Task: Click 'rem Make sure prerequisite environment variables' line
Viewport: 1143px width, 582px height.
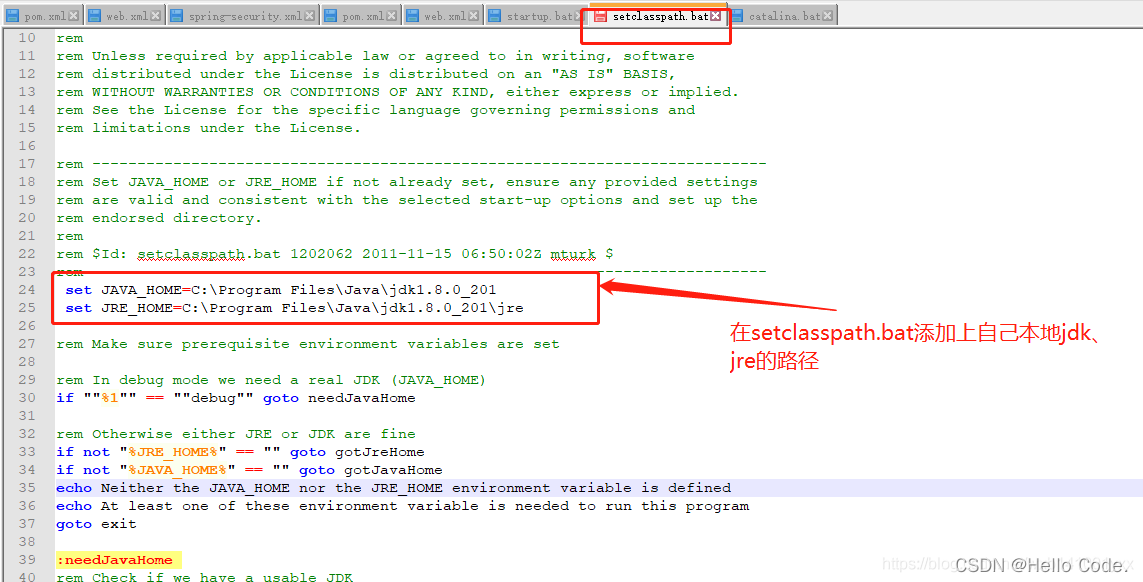Action: (308, 344)
